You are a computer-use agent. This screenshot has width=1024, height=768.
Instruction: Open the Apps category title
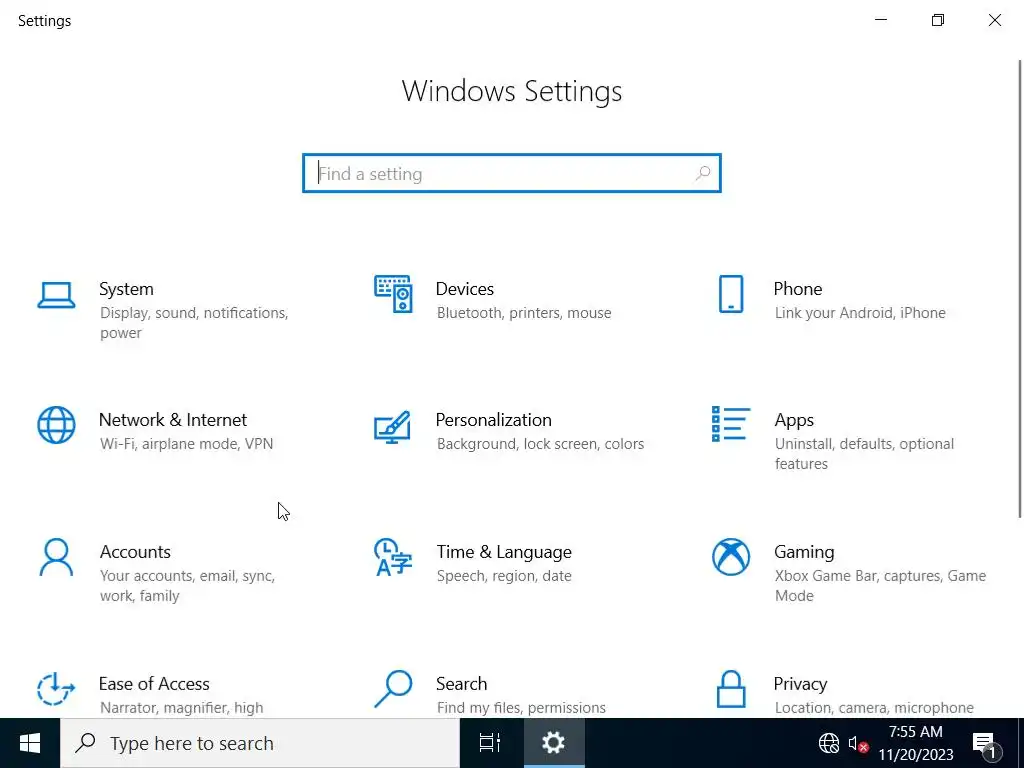tap(793, 420)
